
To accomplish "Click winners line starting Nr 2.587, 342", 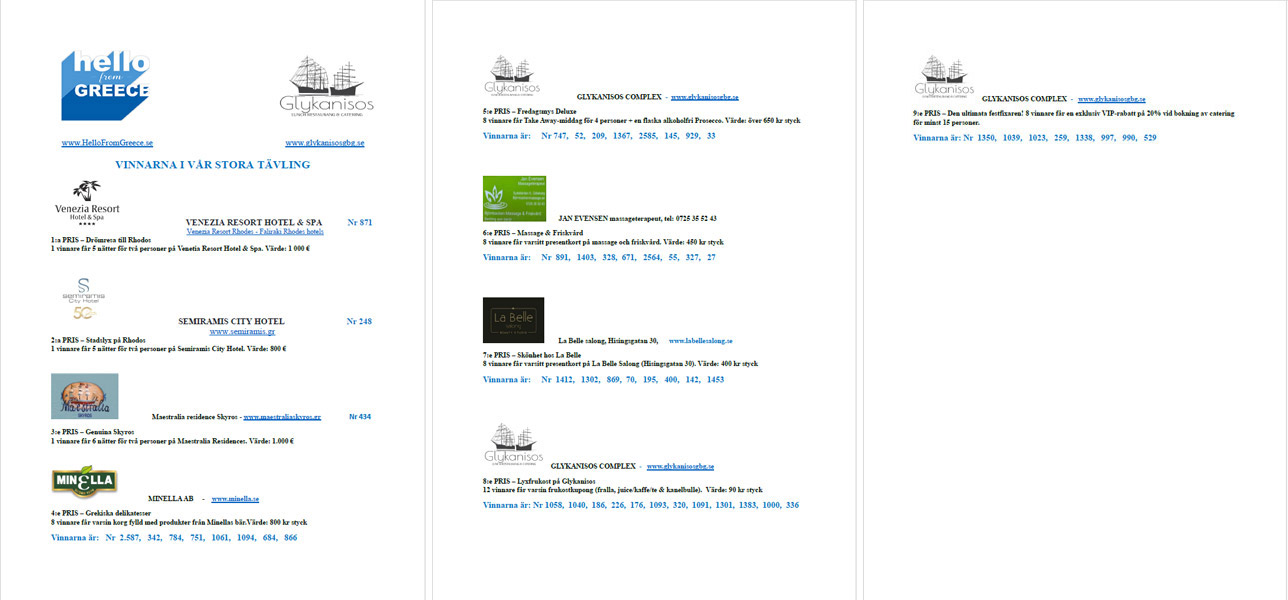I will coord(174,538).
